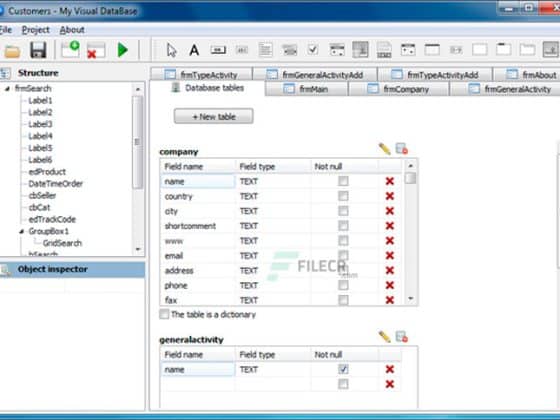560x420 pixels.
Task: Enable 'The table is a dictionary' checkbox
Action: pos(164,314)
